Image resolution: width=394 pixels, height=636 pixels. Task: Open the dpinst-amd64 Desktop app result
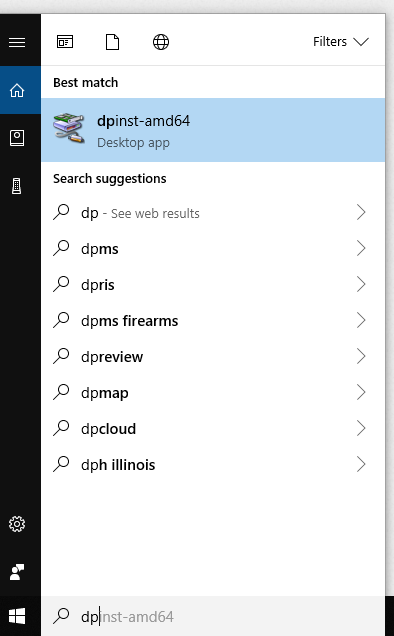(x=213, y=130)
